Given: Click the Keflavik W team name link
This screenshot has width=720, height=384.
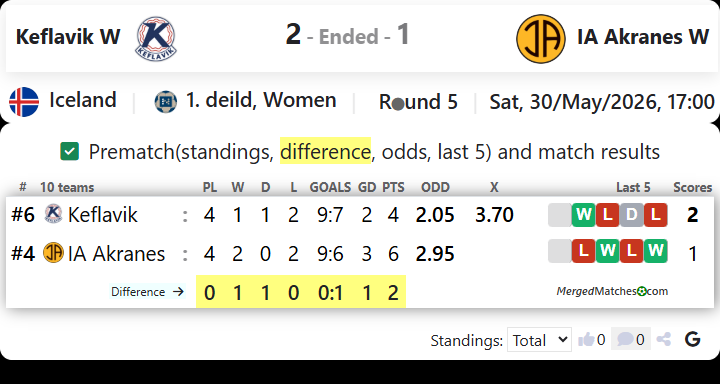Looking at the screenshot, I should coord(68,37).
